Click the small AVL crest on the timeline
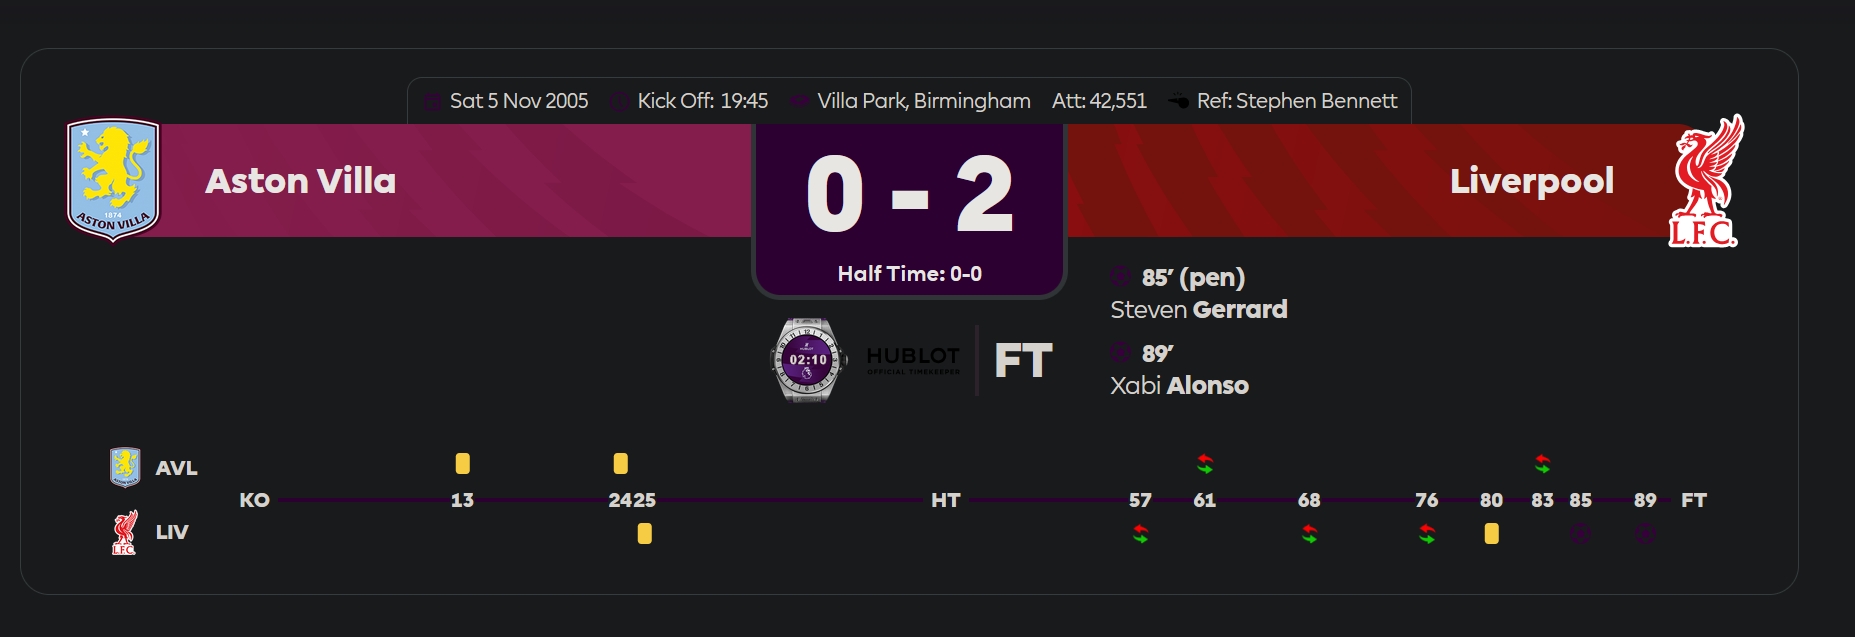 tap(125, 467)
